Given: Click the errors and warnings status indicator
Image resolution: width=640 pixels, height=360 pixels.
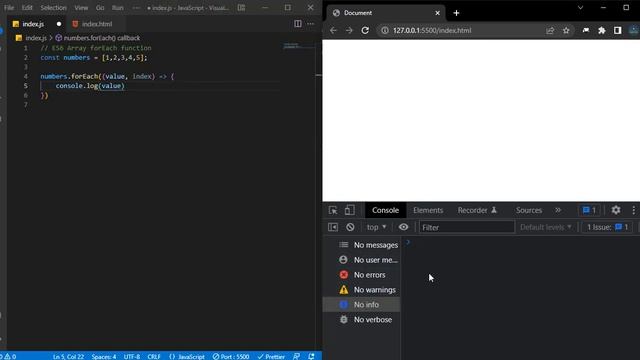Looking at the screenshot, I should click(8, 356).
